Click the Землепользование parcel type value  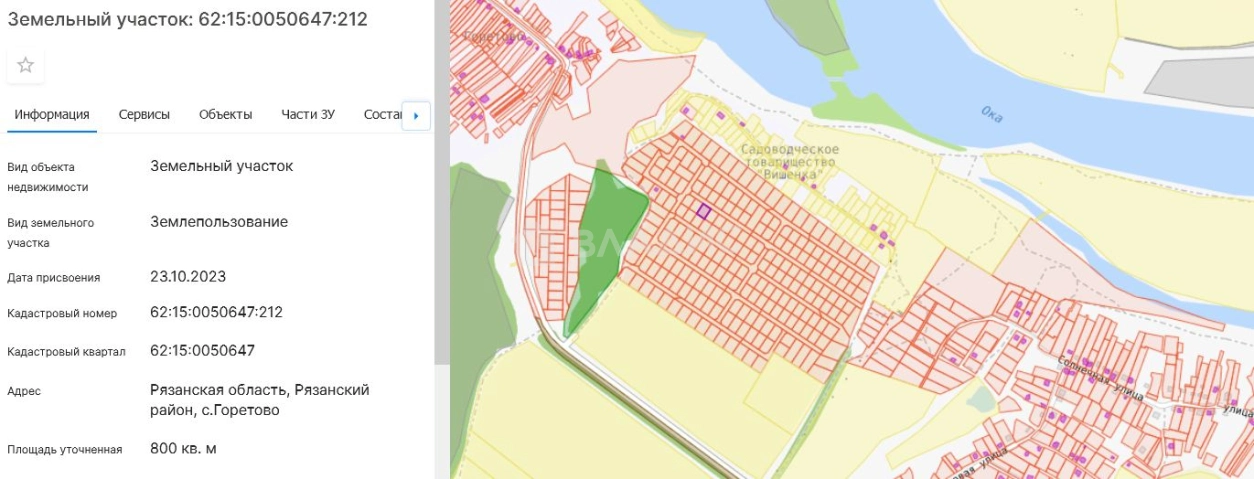219,222
